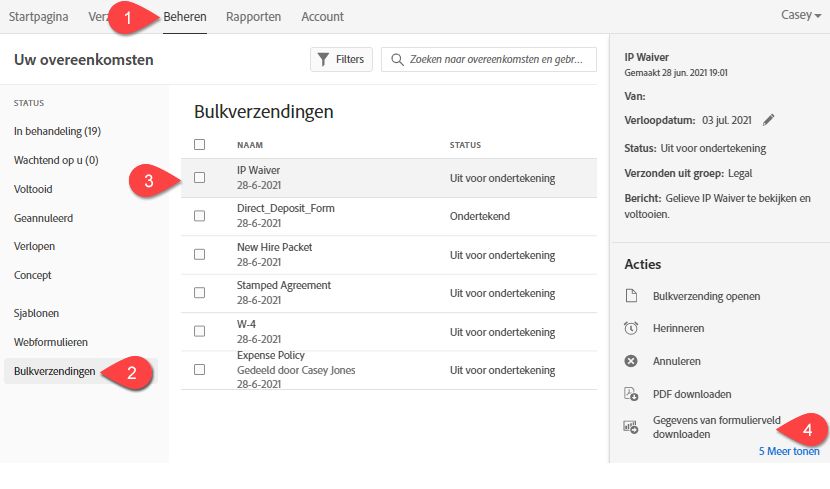Screen dimensions: 830x489
Task: Select the New Hire Packet name
Action: click(x=274, y=247)
